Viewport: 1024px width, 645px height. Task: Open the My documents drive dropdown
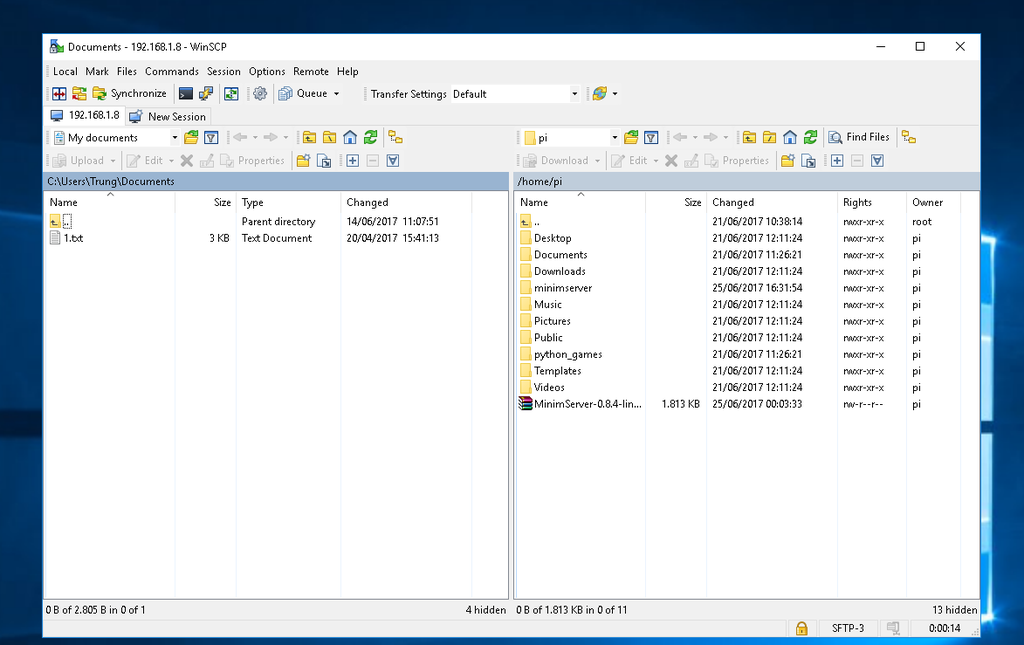point(174,138)
